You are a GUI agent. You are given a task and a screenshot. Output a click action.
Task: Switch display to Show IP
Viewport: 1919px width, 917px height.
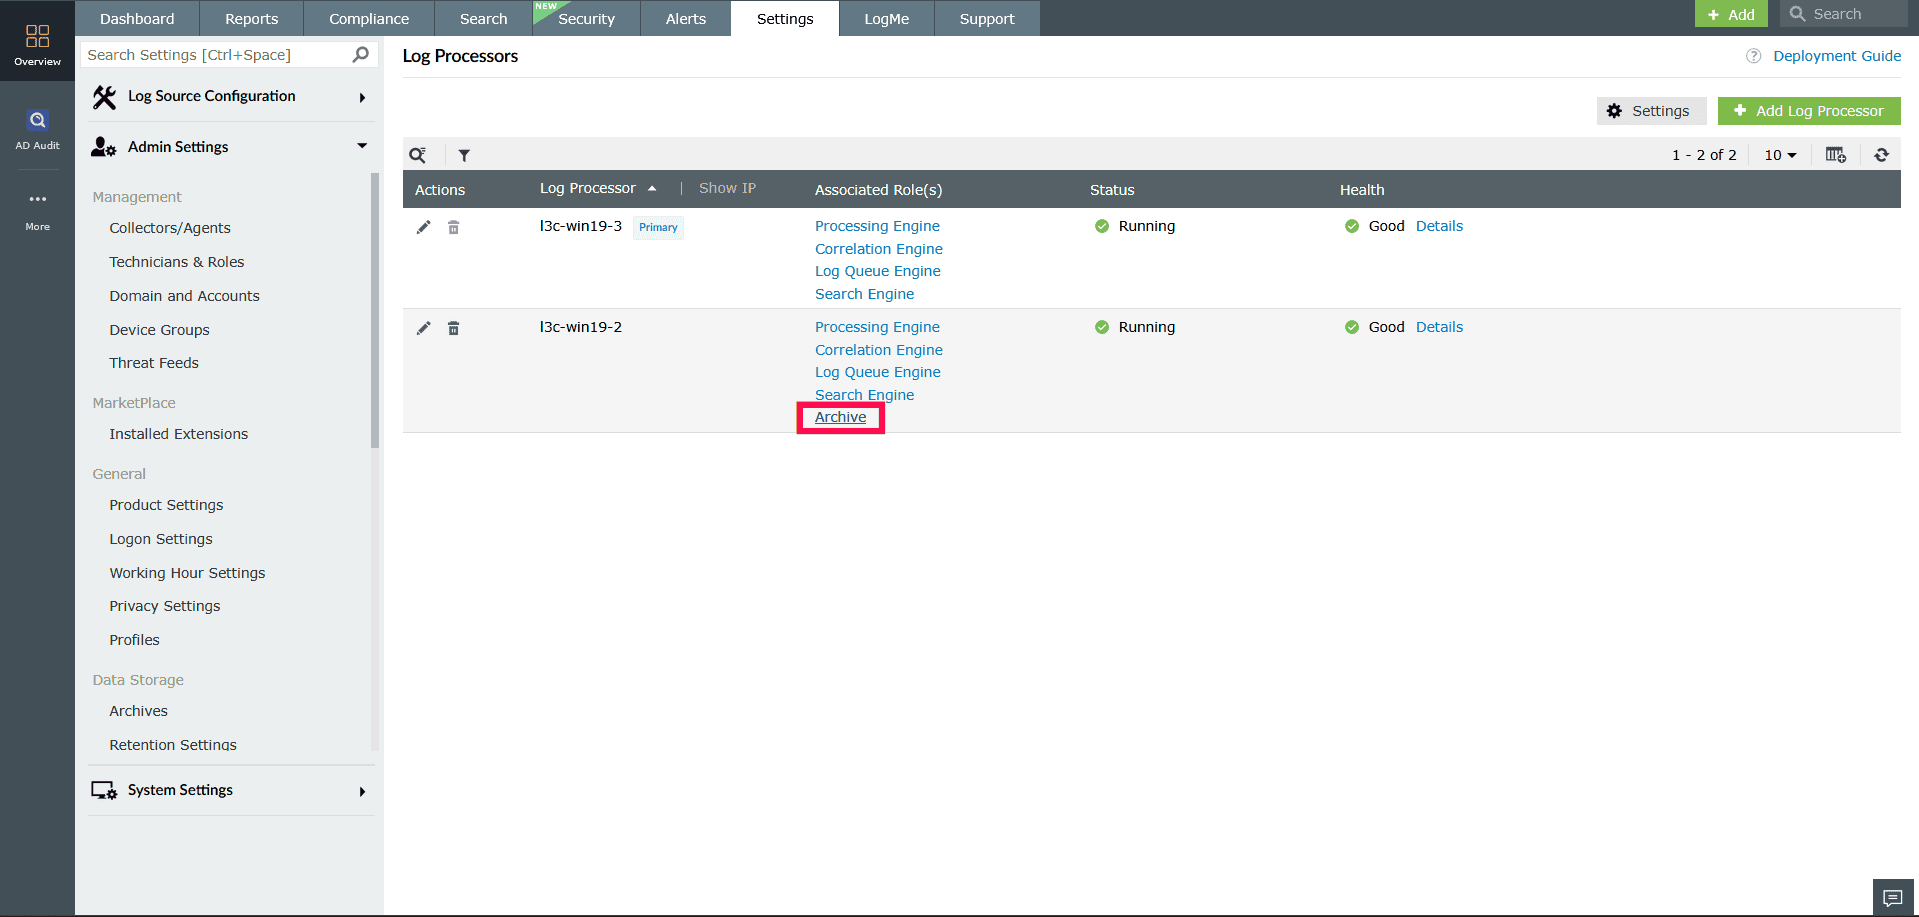[x=727, y=188]
